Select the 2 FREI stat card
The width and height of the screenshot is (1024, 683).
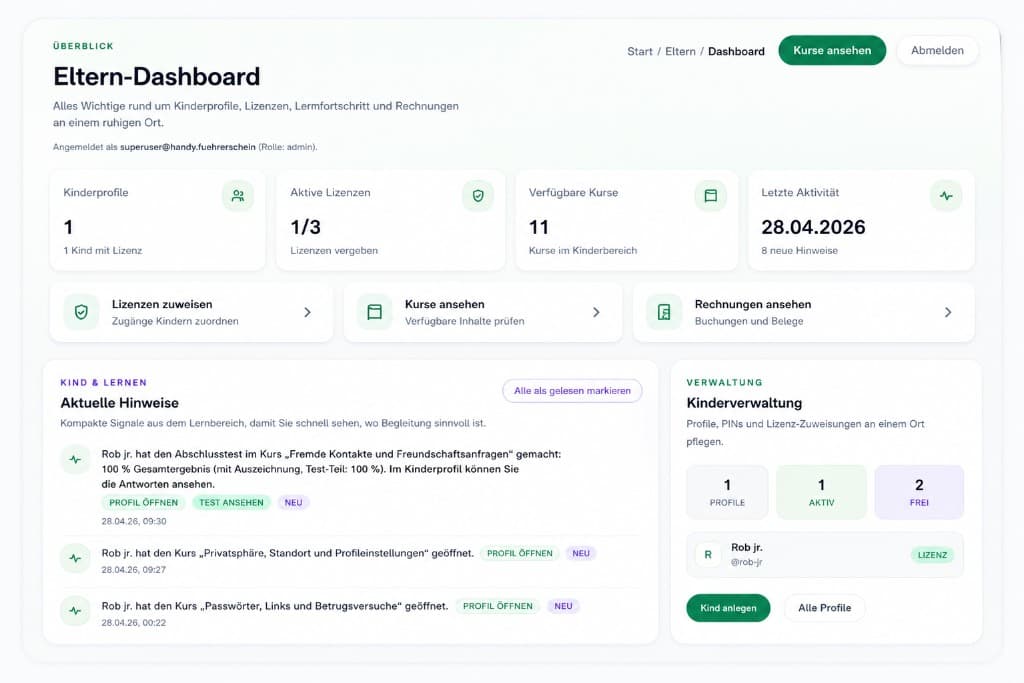(918, 492)
